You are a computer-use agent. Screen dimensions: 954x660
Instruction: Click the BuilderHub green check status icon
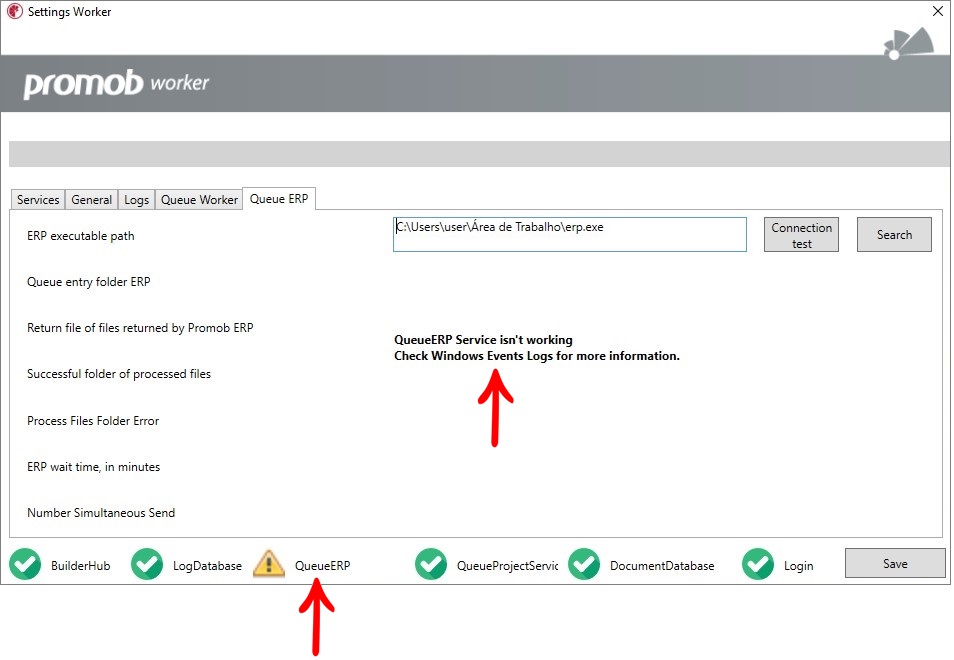(25, 564)
